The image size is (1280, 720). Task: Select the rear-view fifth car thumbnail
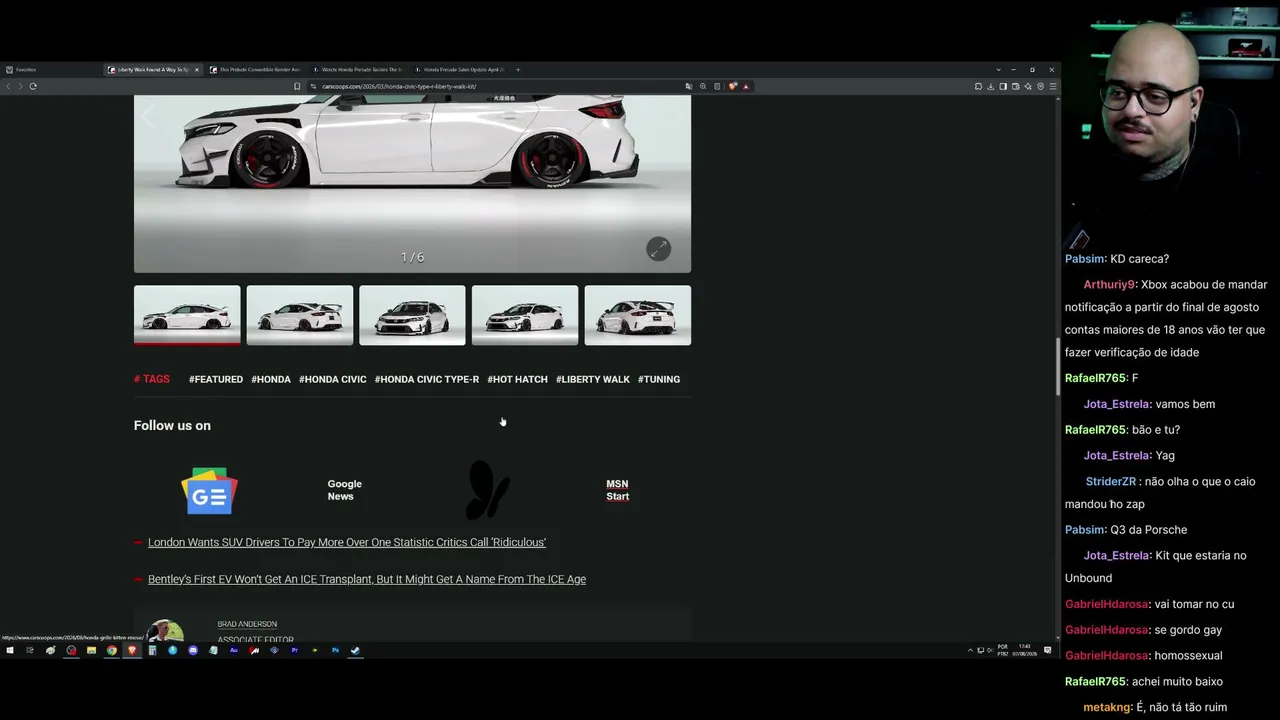638,316
